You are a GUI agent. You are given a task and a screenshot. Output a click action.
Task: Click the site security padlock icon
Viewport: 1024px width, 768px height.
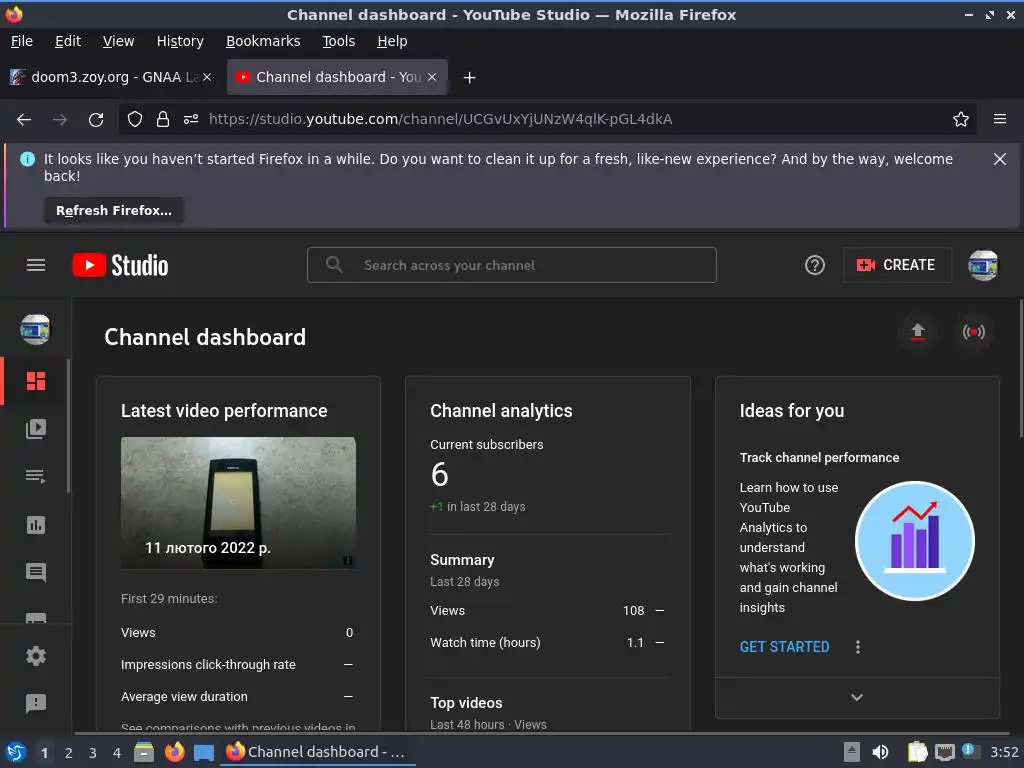click(x=163, y=120)
